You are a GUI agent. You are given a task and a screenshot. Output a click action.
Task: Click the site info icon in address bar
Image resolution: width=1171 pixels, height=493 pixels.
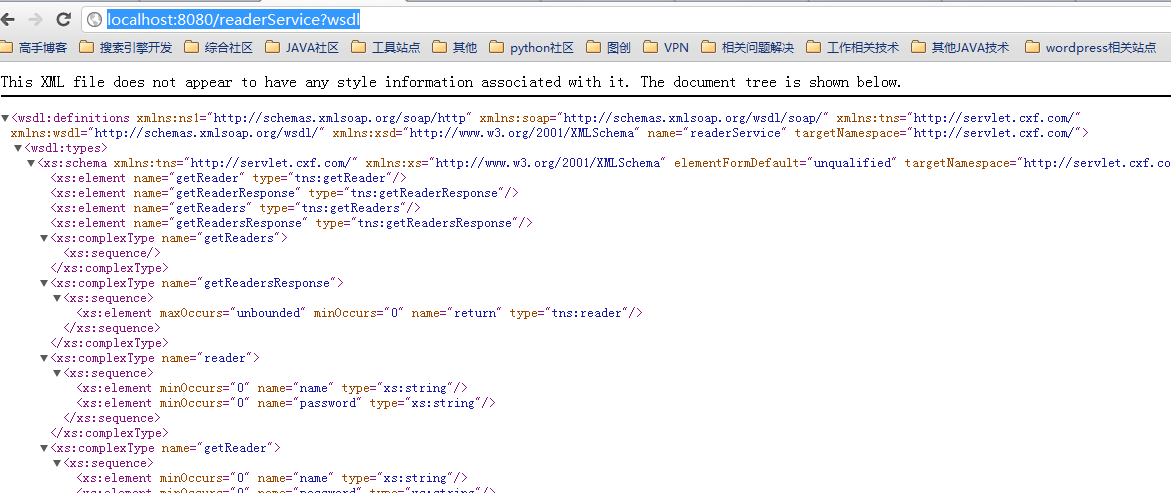[x=95, y=19]
